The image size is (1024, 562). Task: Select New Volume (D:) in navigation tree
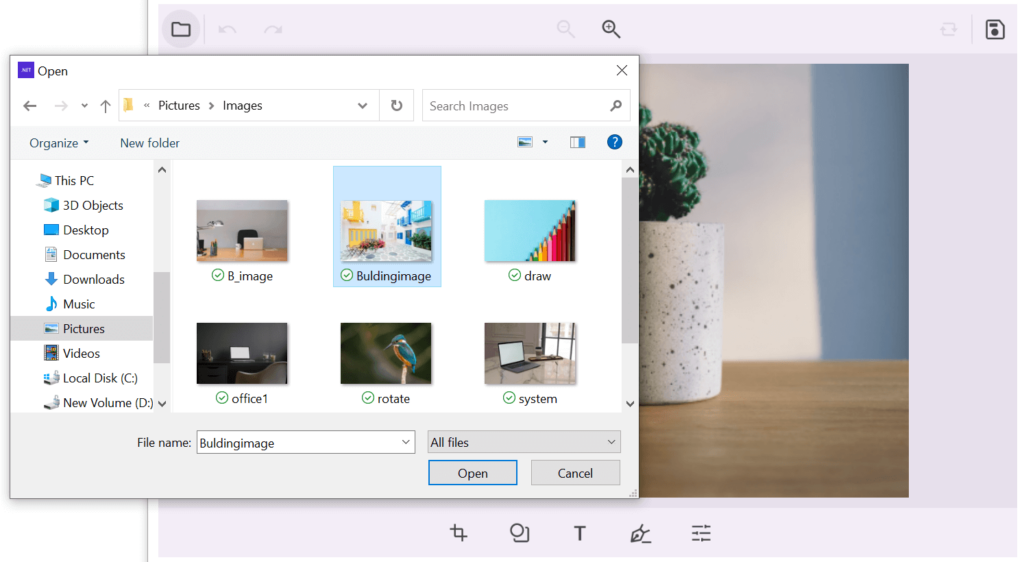click(98, 403)
